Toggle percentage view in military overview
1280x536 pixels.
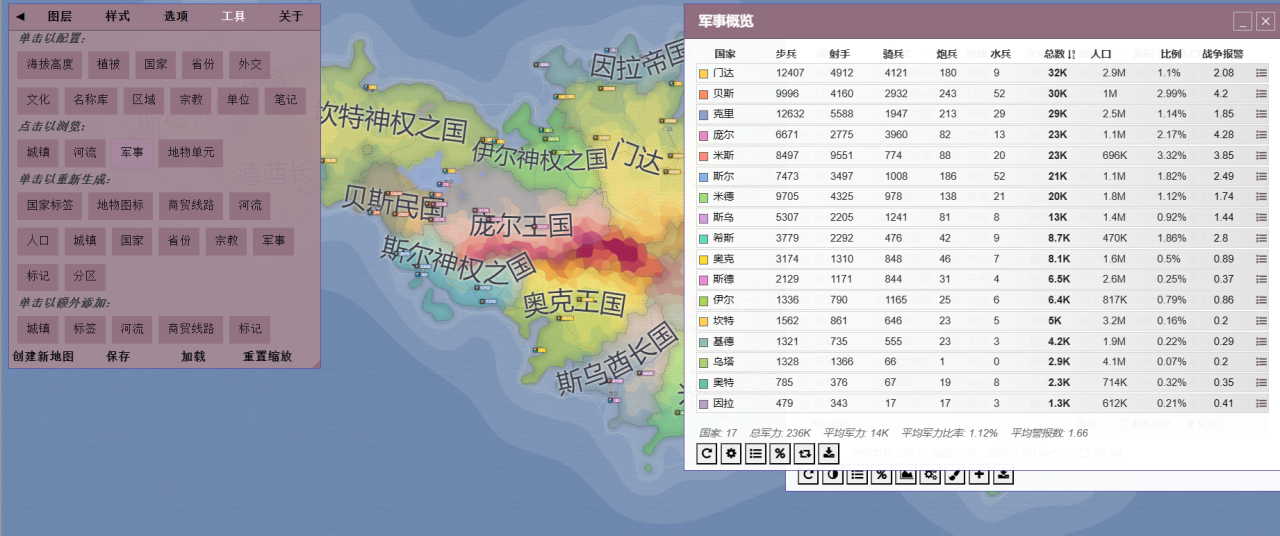[780, 454]
